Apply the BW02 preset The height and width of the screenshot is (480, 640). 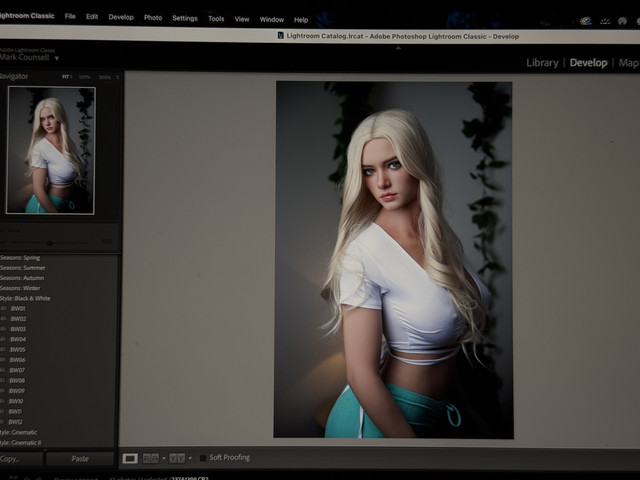coord(18,319)
